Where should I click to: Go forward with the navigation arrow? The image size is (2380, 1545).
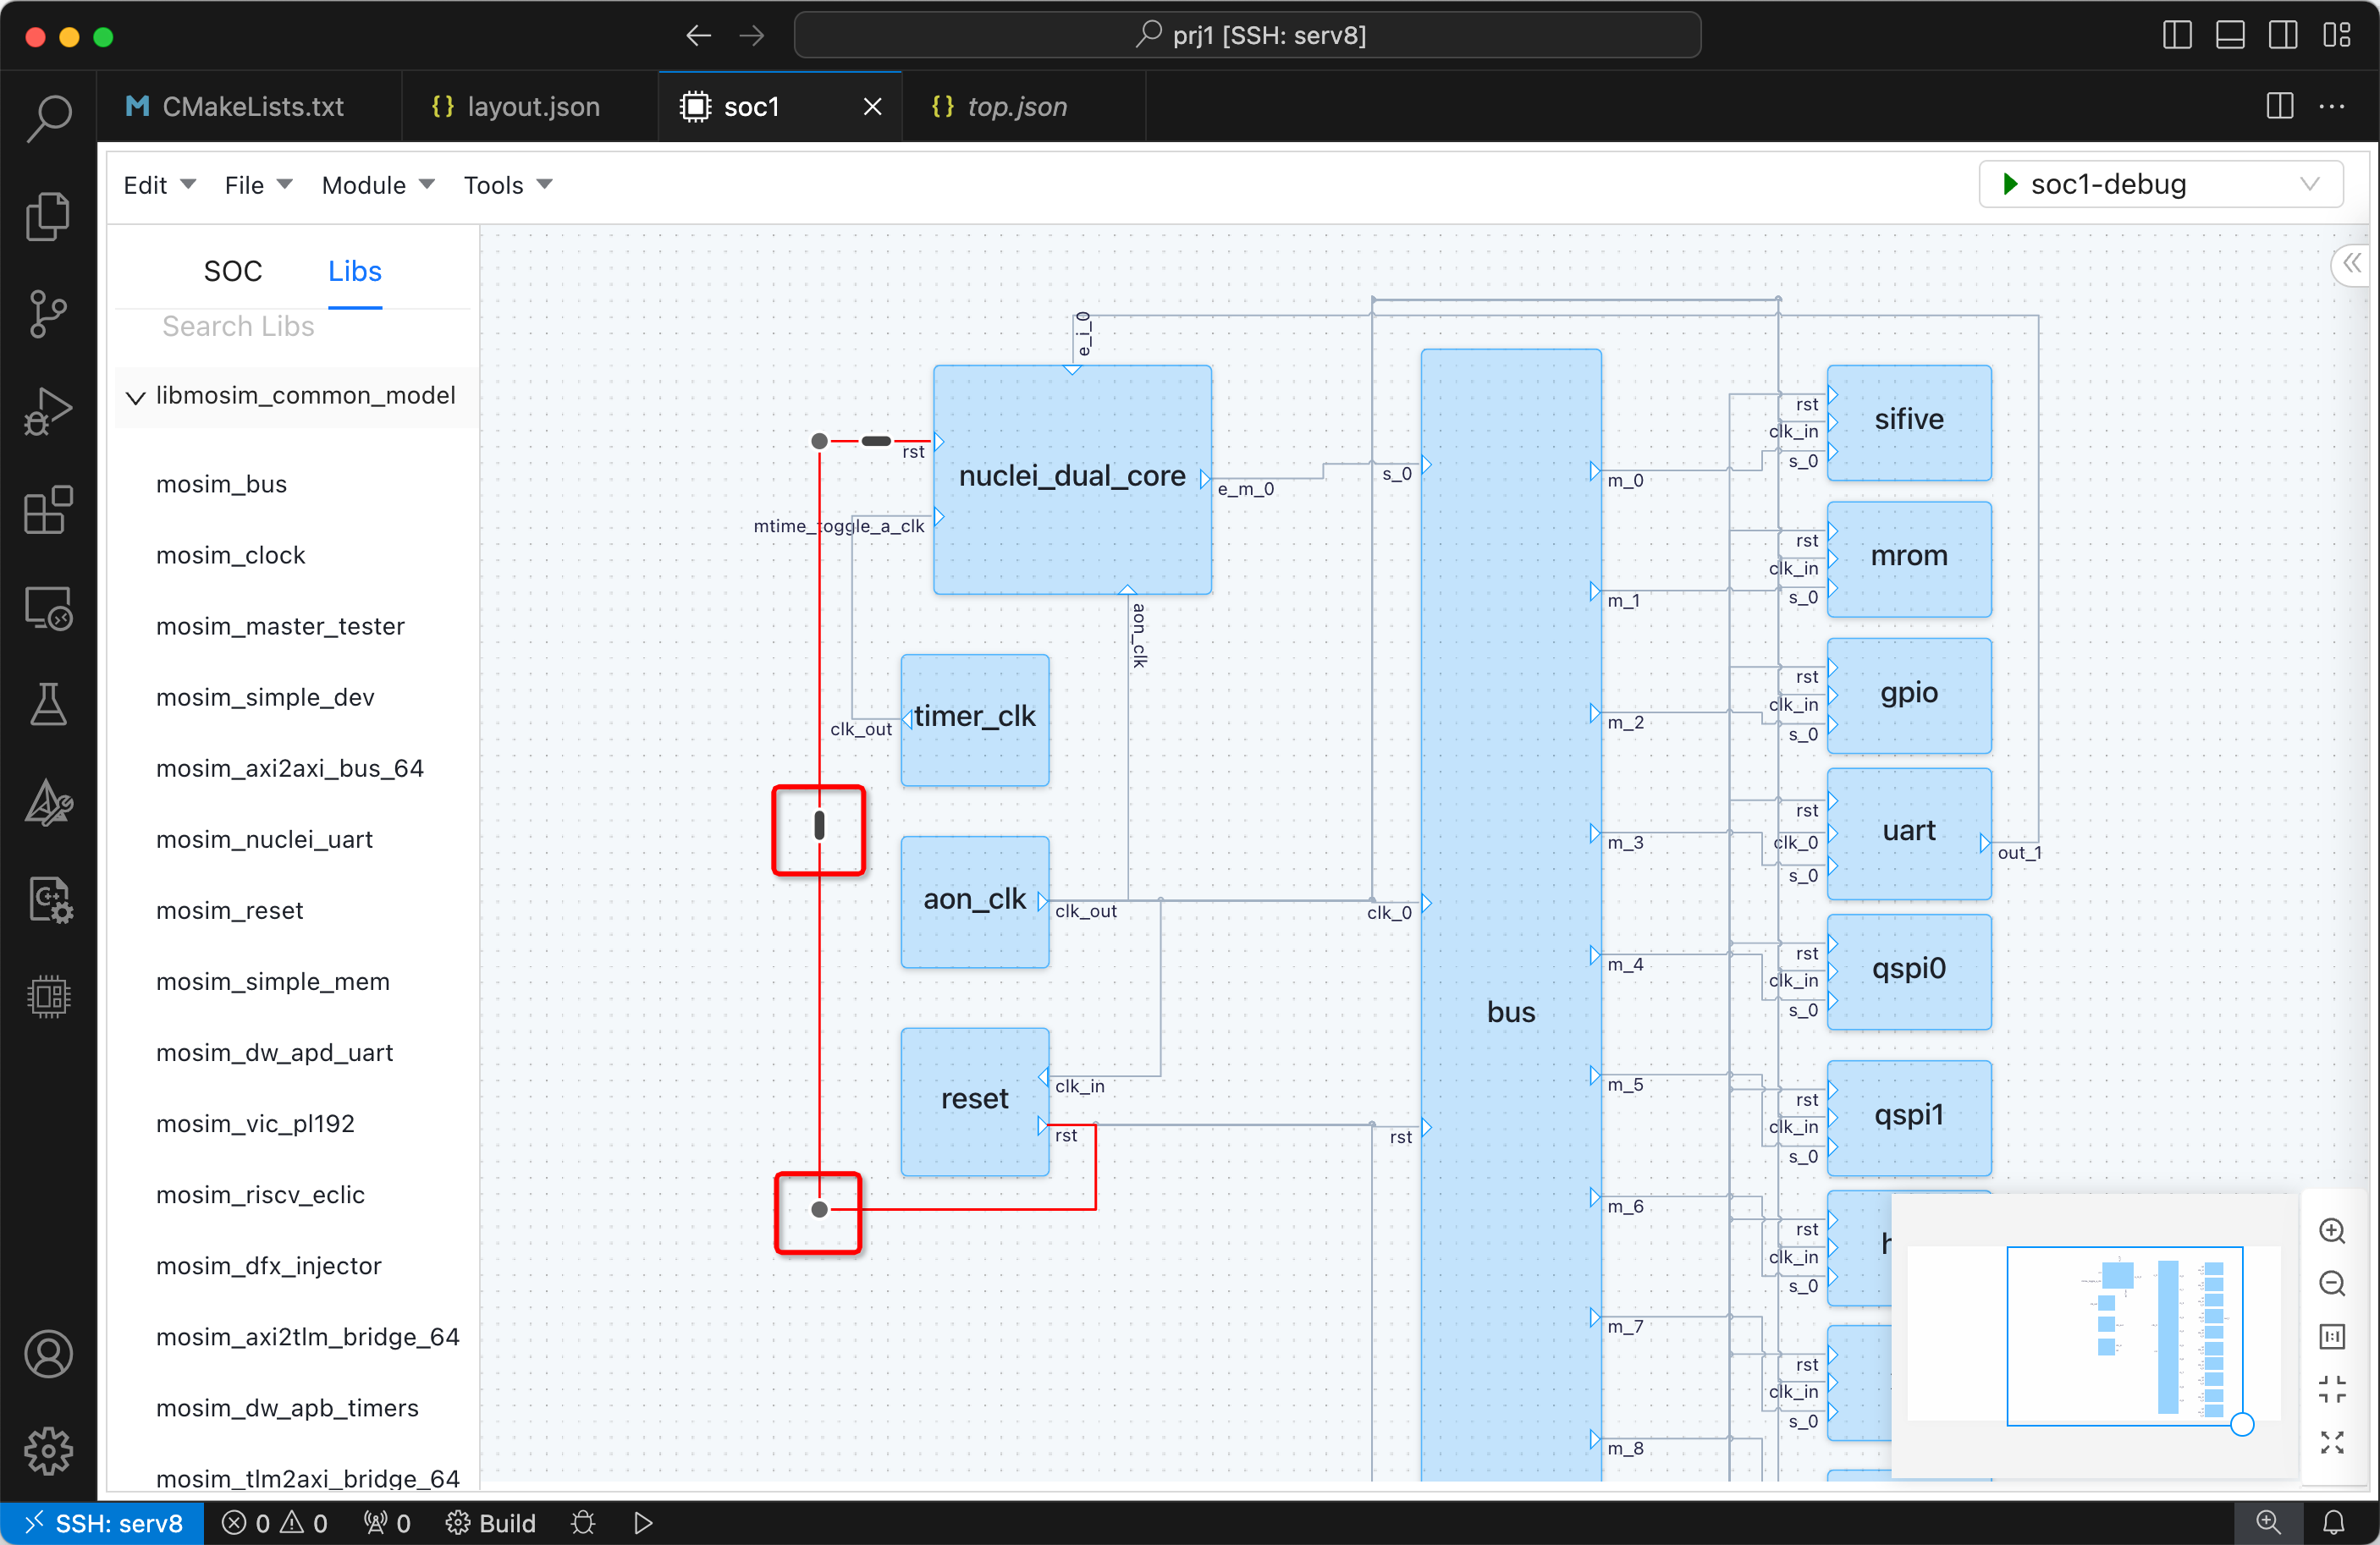tap(752, 36)
